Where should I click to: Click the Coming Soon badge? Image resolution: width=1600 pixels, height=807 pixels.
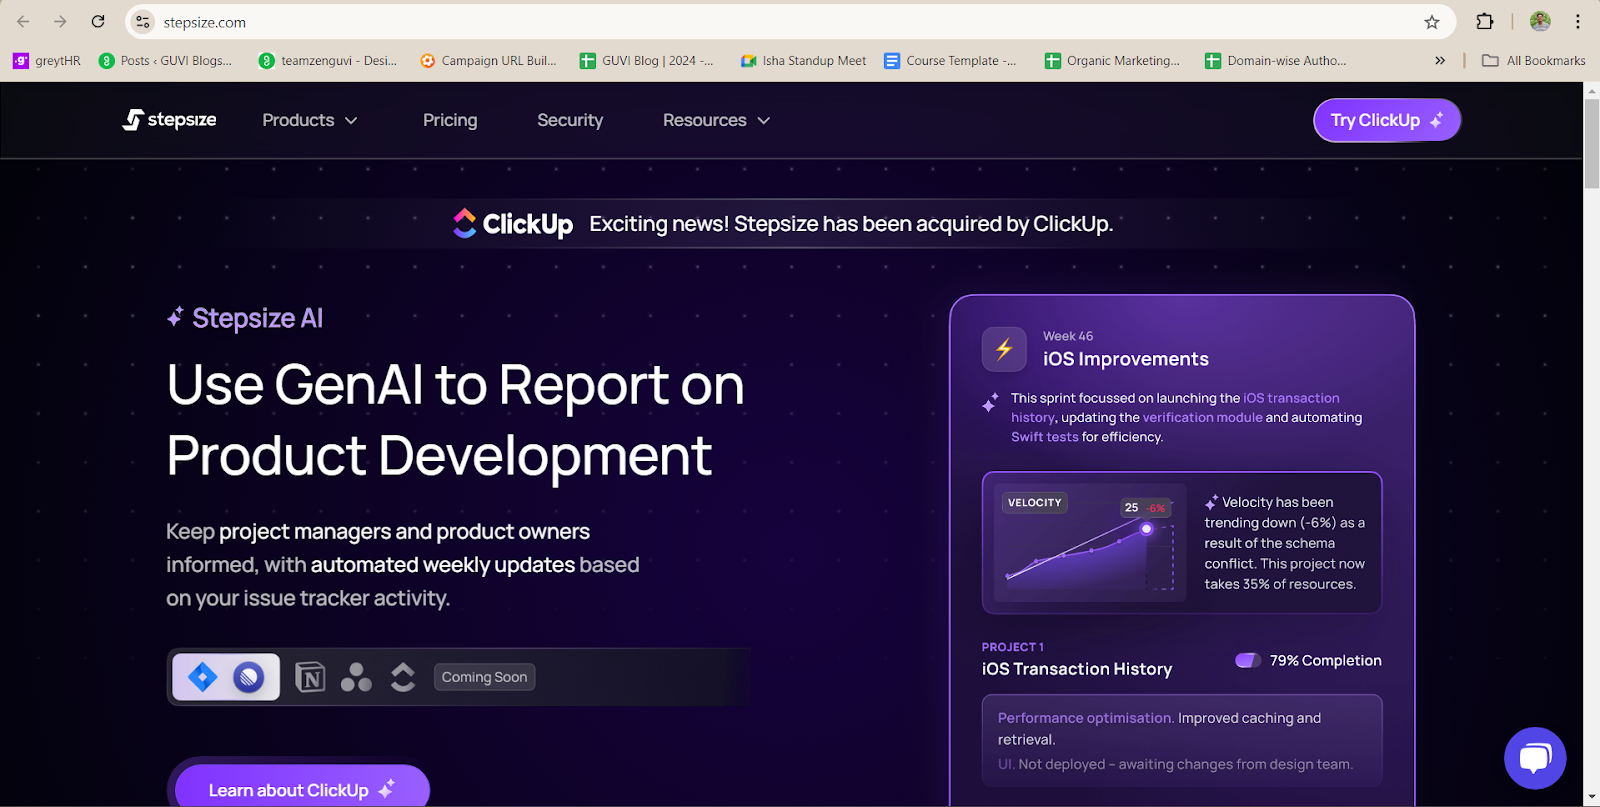[x=485, y=677]
